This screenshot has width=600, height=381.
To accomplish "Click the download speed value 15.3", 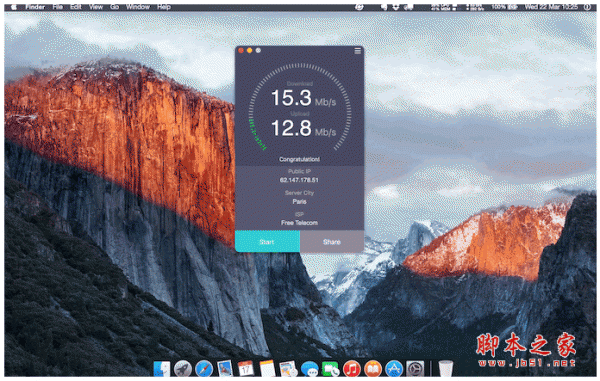I will pos(292,98).
